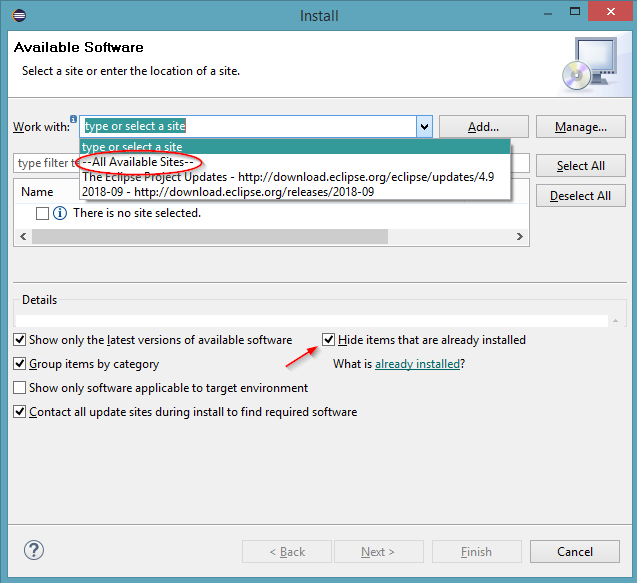The height and width of the screenshot is (583, 637).
Task: Disable Group items by category
Action: [20, 364]
